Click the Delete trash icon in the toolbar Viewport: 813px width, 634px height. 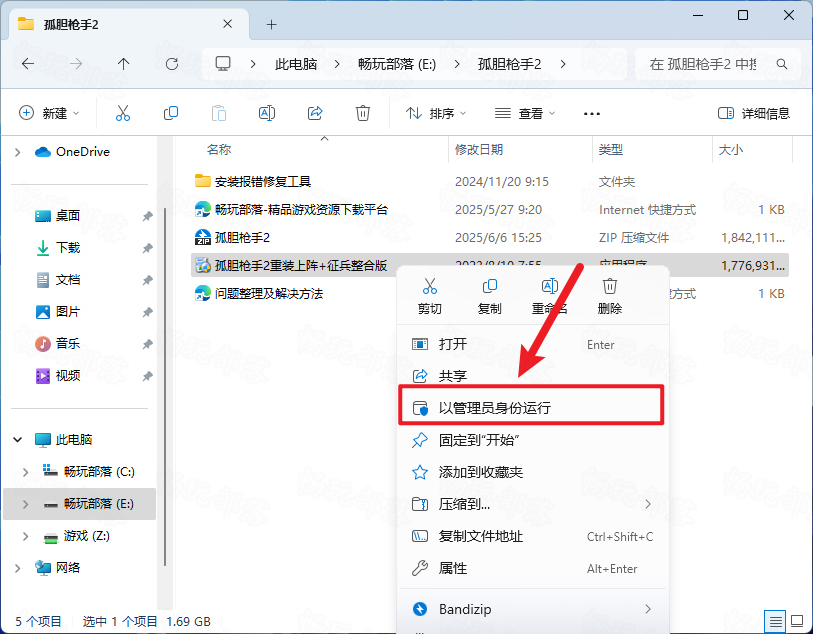[362, 113]
